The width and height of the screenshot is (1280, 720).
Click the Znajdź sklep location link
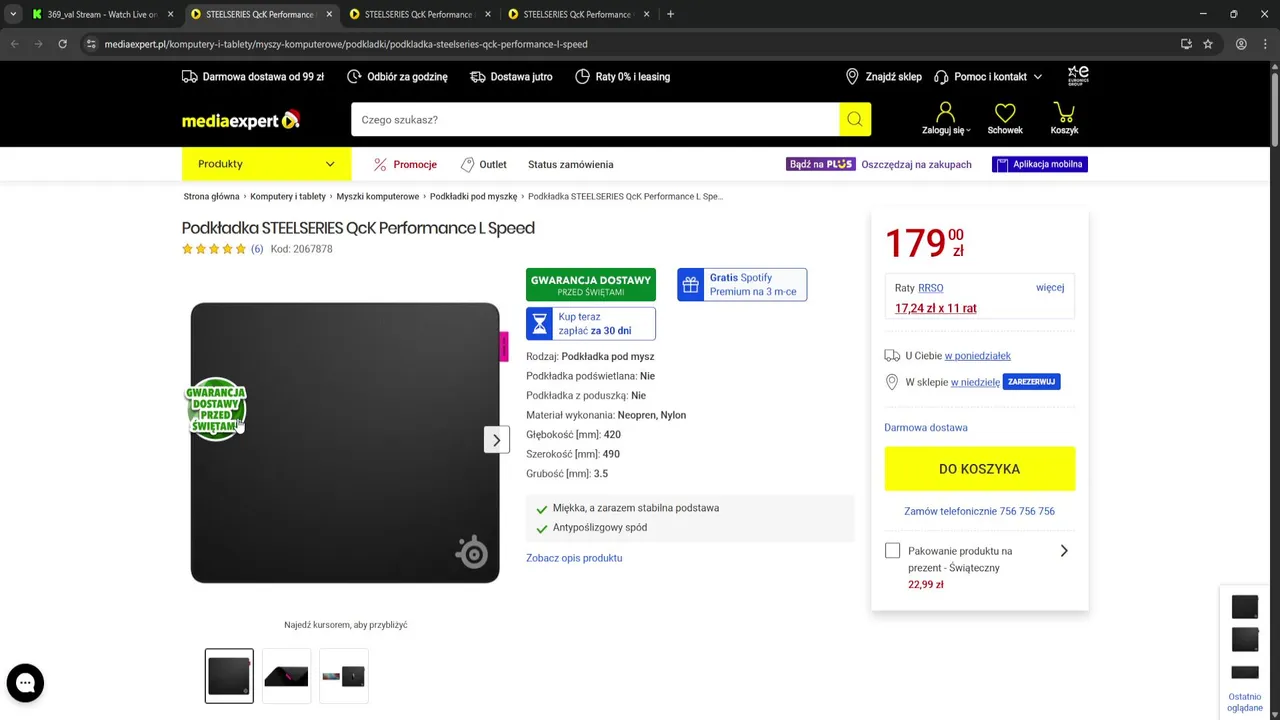pyautogui.click(x=883, y=77)
